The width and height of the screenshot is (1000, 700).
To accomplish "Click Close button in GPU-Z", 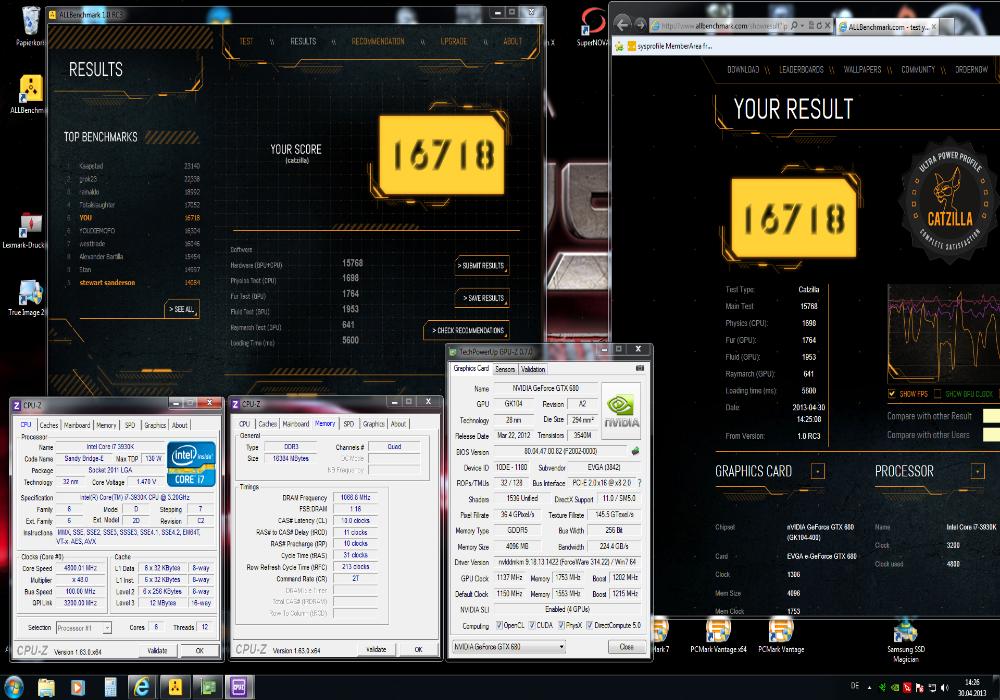I will coord(626,646).
